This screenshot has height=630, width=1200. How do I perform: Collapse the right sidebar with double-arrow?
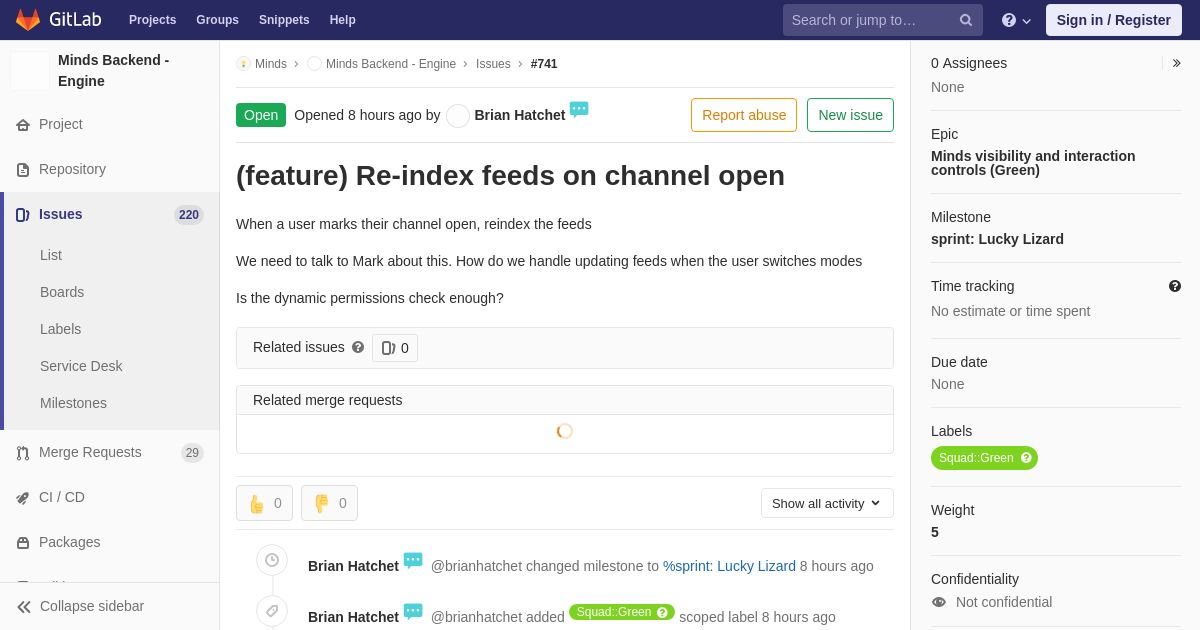pos(1176,63)
